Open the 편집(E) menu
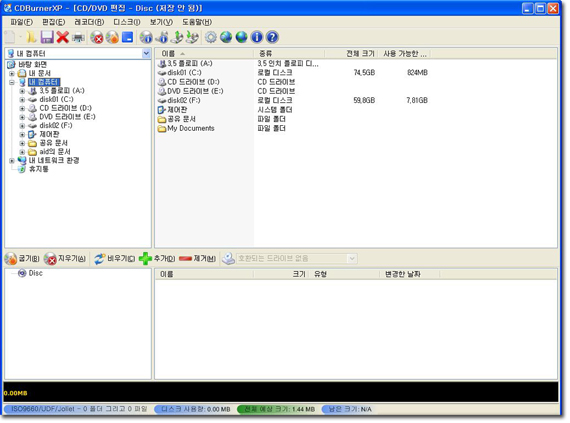This screenshot has height=423, width=570. [x=53, y=22]
